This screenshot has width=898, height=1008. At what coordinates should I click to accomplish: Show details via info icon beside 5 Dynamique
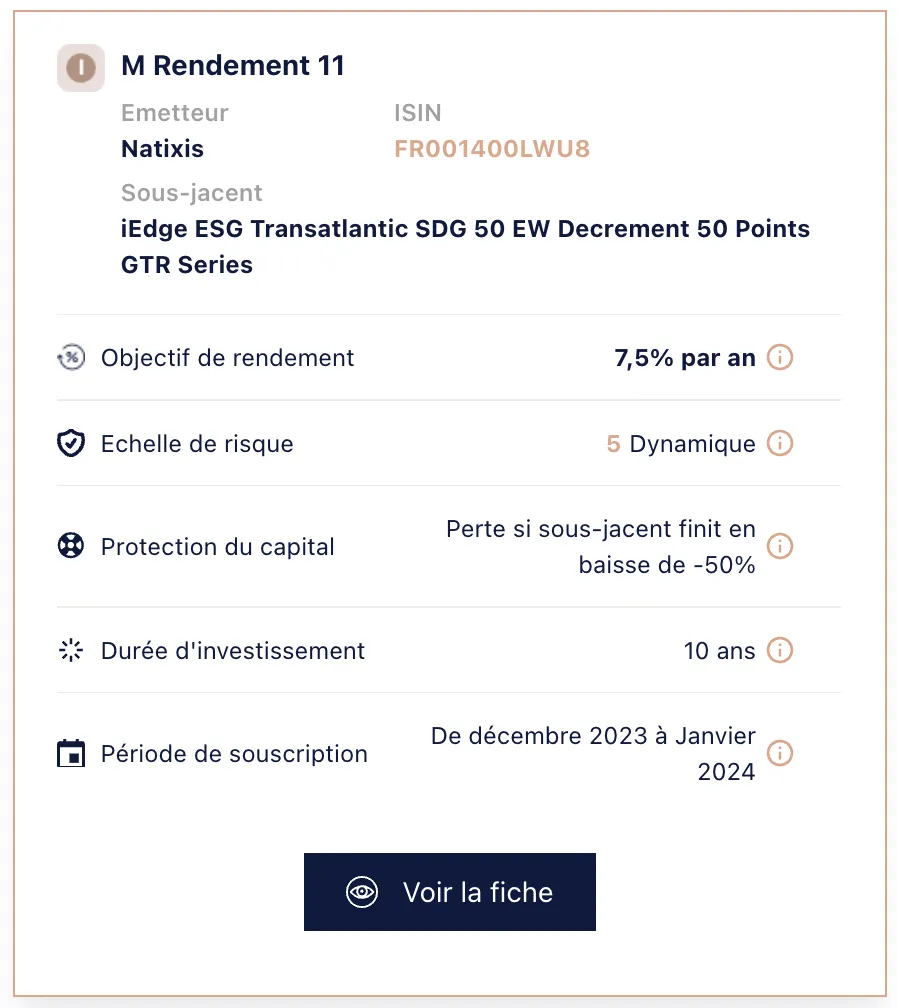(779, 443)
